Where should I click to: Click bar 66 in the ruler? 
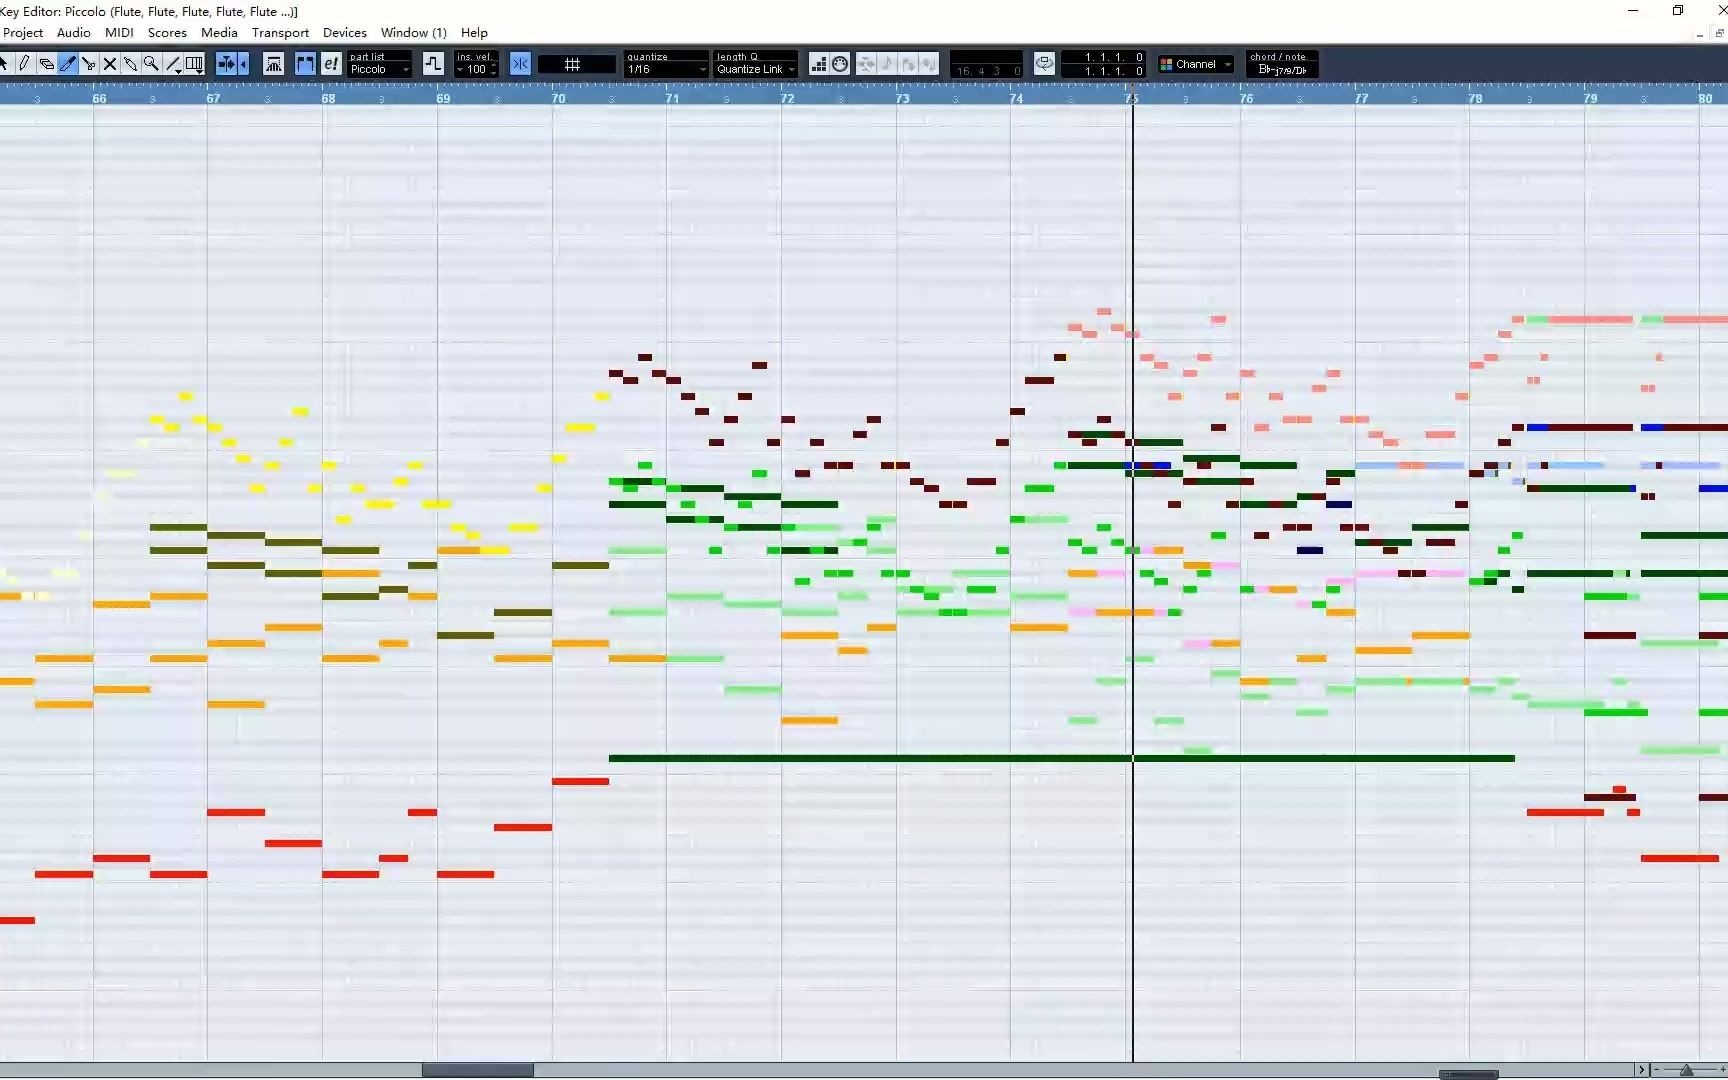click(99, 98)
